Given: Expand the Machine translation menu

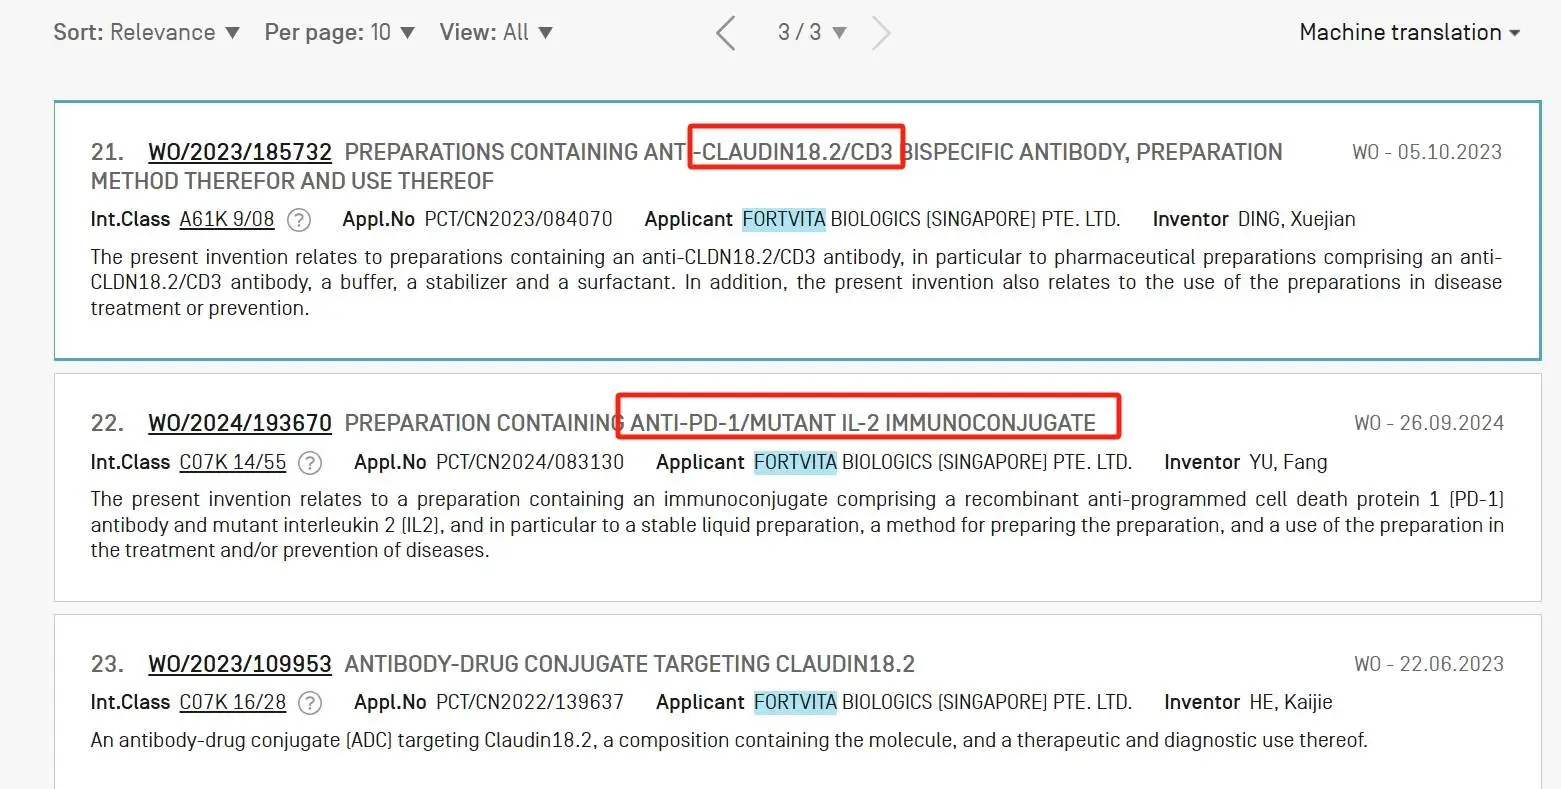Looking at the screenshot, I should pyautogui.click(x=1409, y=32).
